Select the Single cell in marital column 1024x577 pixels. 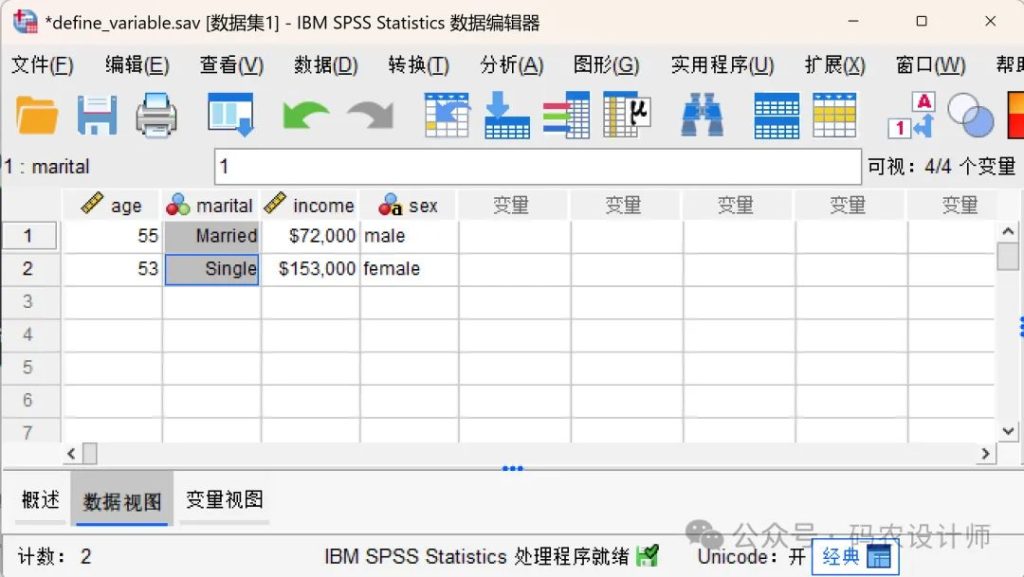[x=212, y=269]
